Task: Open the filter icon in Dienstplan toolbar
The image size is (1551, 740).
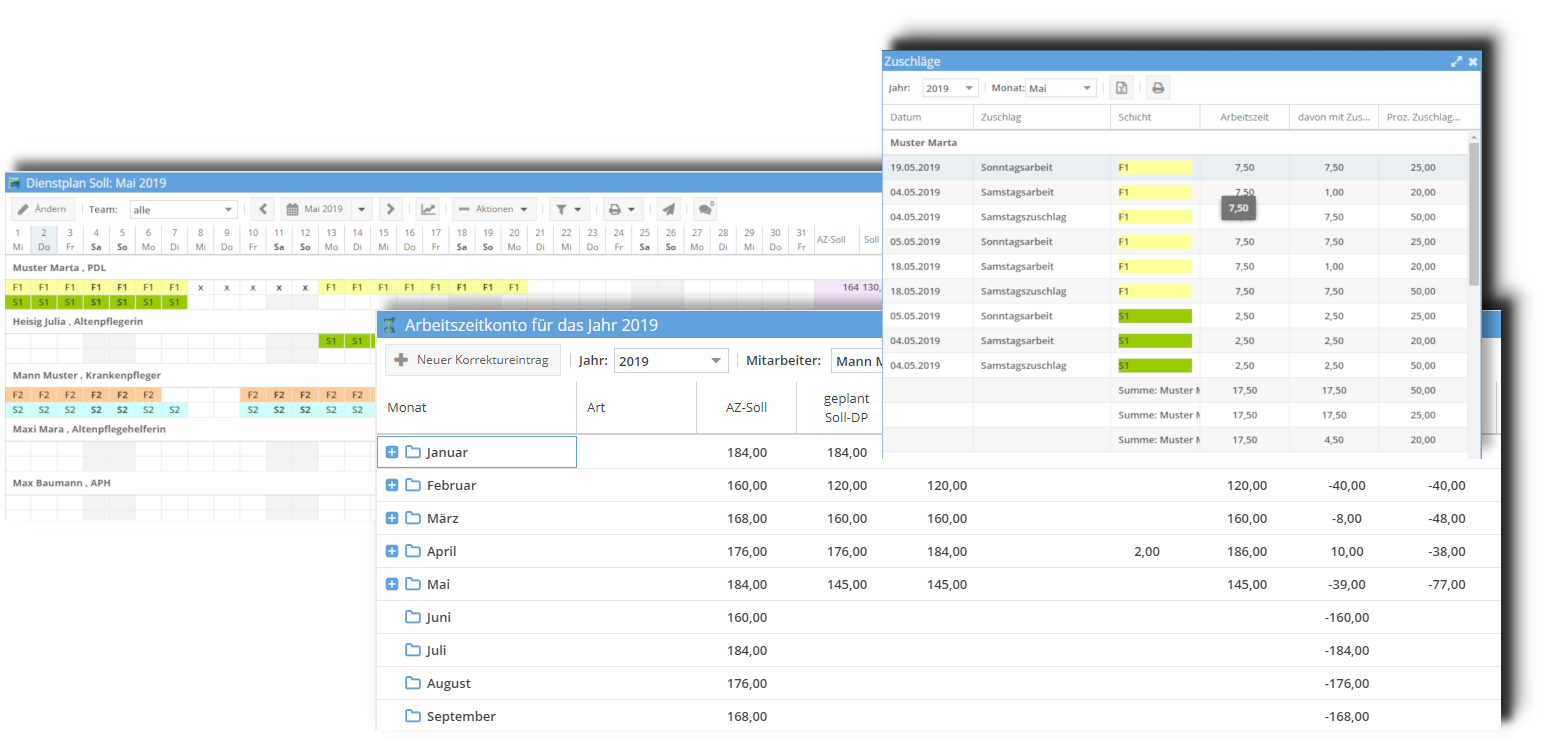Action: click(562, 209)
